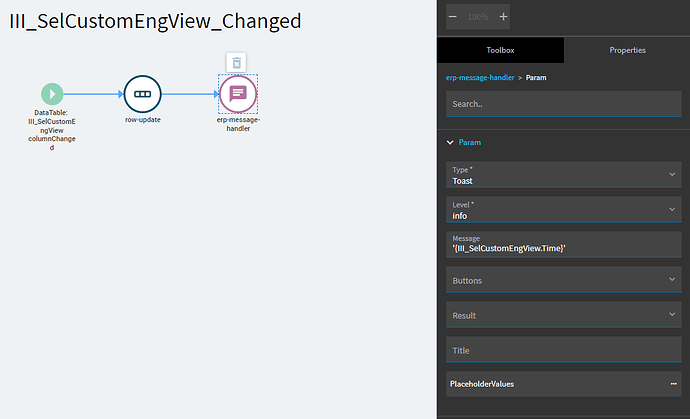
Task: Open the Level dropdown showing info
Action: pyautogui.click(x=564, y=210)
